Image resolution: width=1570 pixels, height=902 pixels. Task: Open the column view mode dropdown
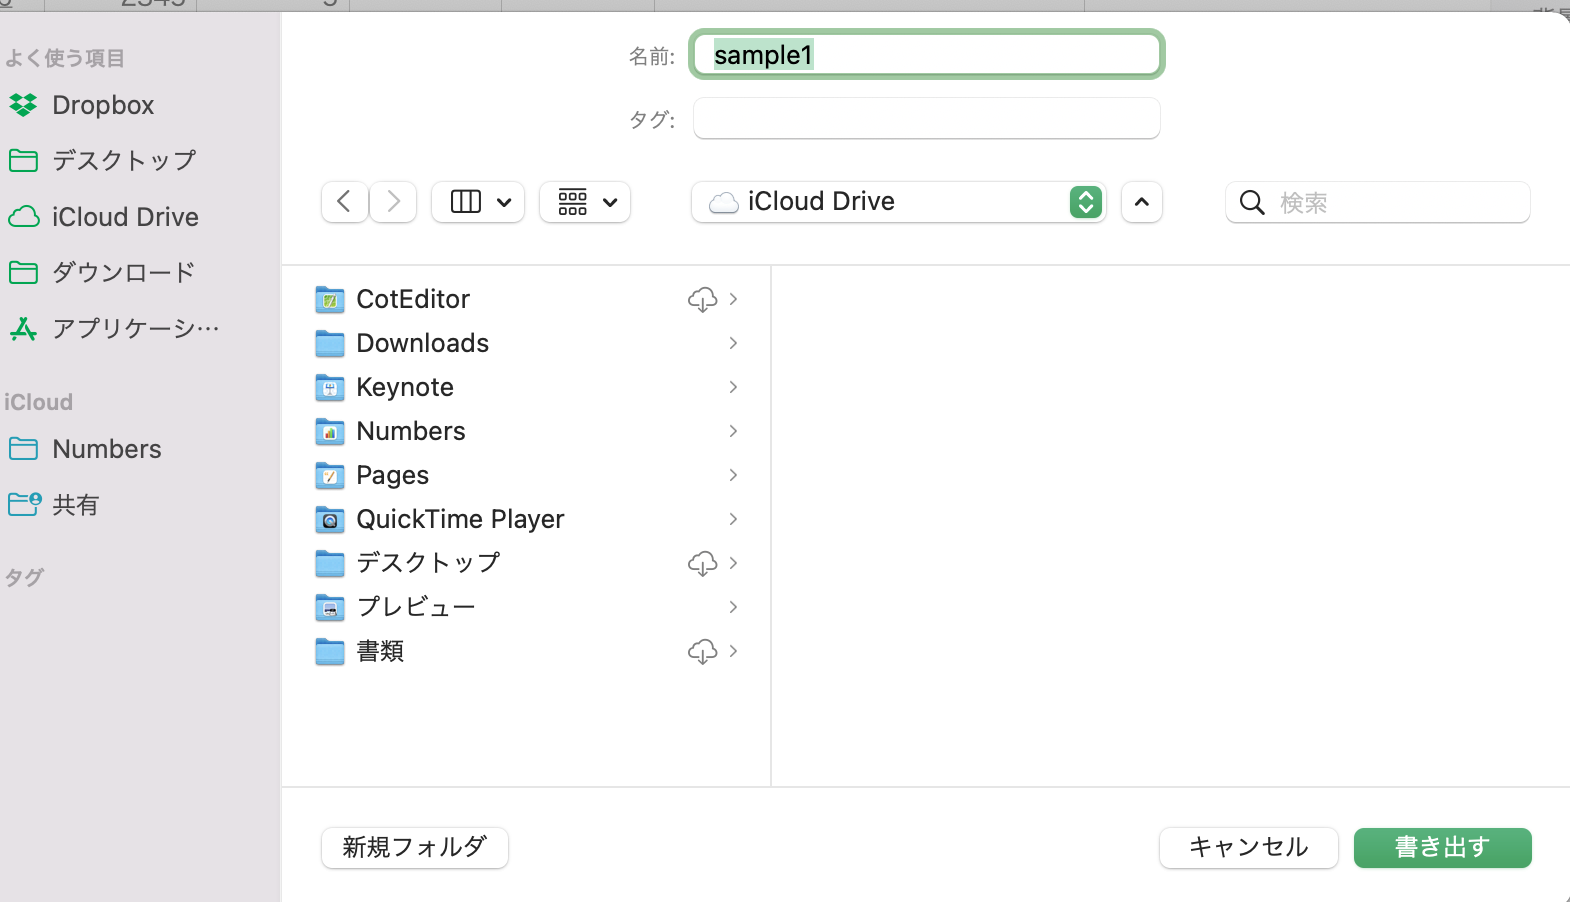479,202
